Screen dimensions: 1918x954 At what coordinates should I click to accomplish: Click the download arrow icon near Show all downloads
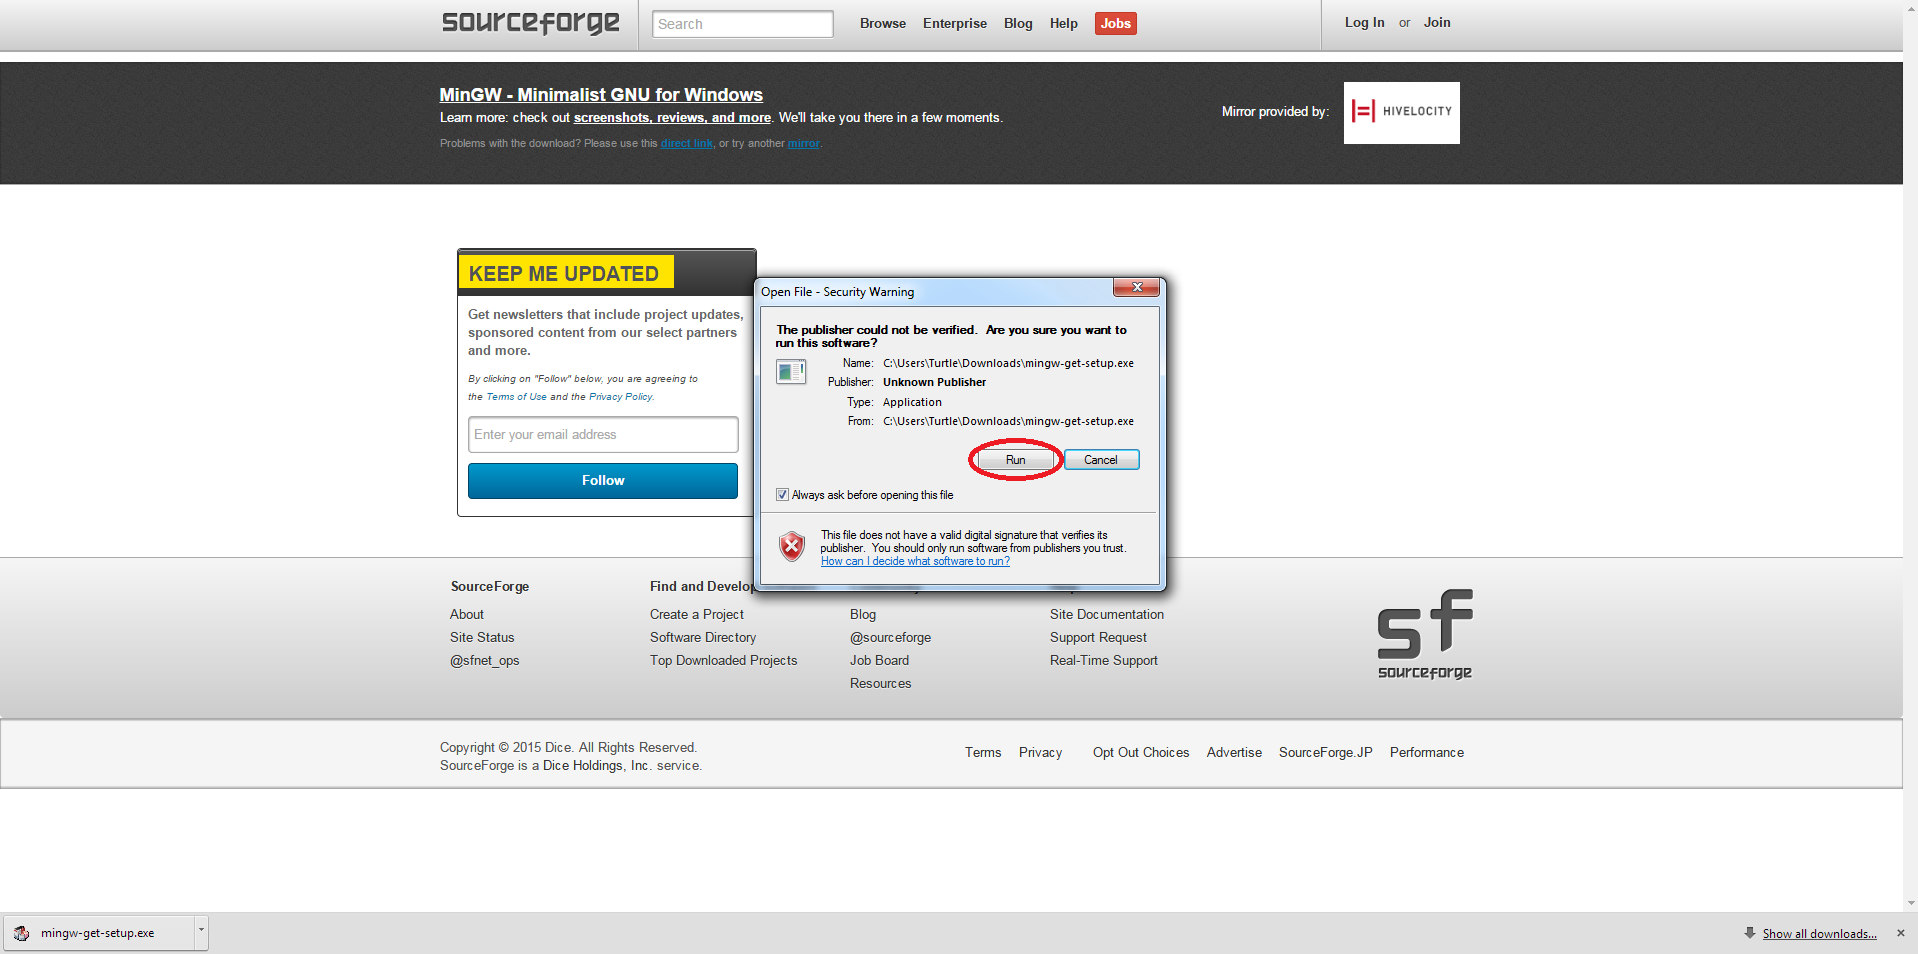click(x=1749, y=933)
